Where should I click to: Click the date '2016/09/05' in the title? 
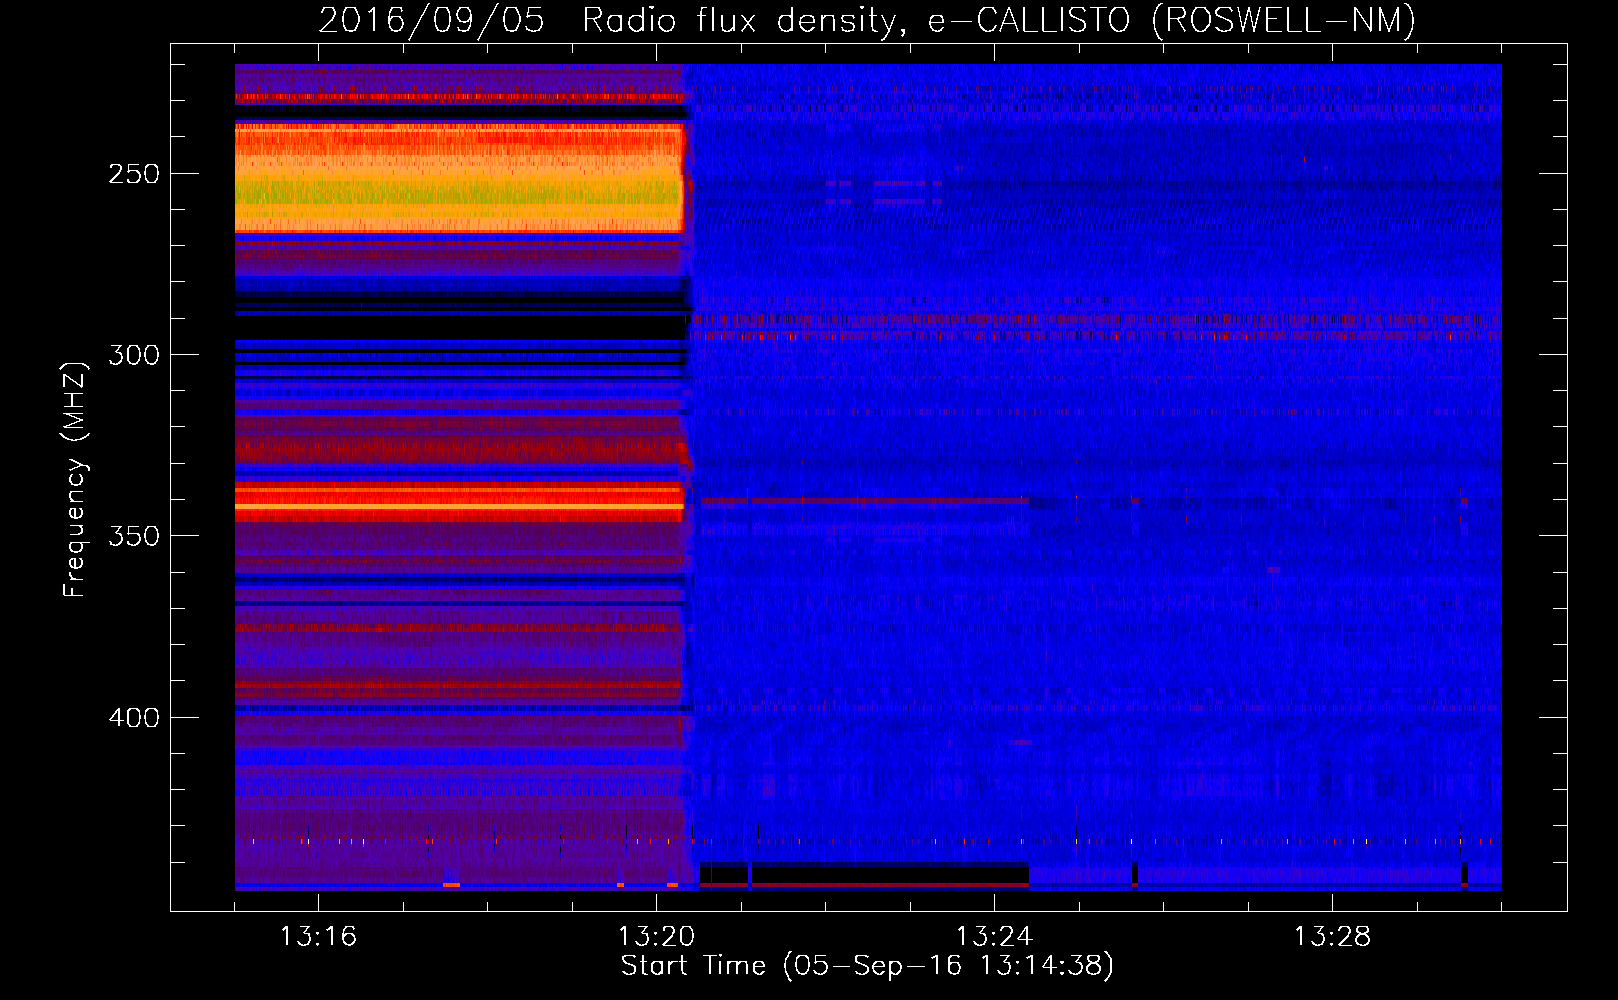click(432, 20)
